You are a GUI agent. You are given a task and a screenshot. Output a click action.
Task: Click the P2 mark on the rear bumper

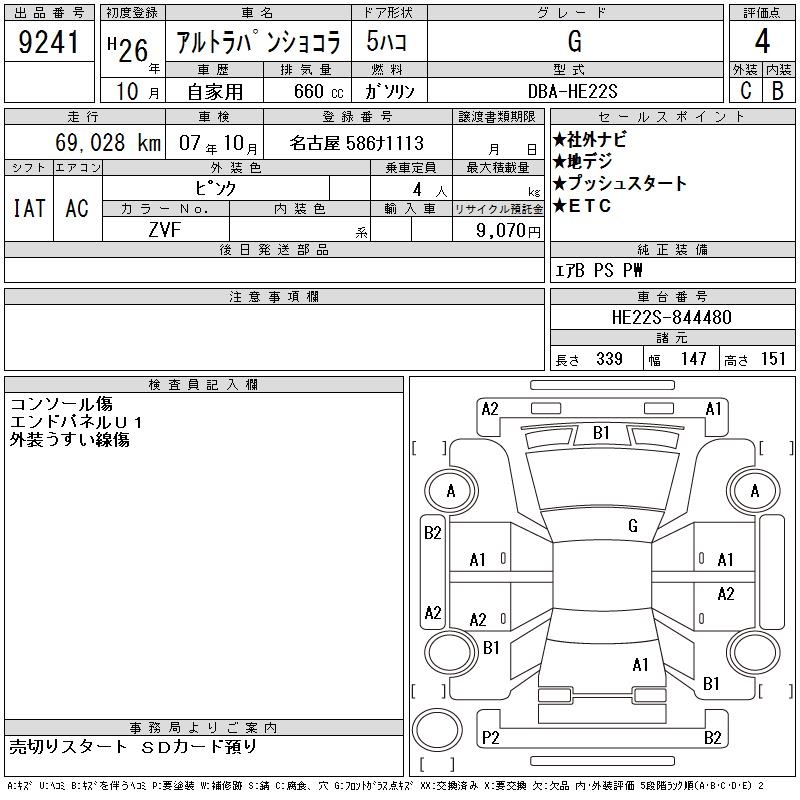pyautogui.click(x=490, y=738)
